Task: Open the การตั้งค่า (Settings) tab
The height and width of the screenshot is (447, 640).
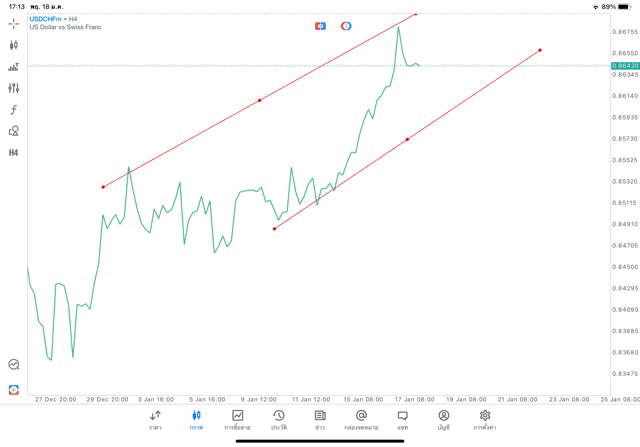Action: (x=485, y=419)
